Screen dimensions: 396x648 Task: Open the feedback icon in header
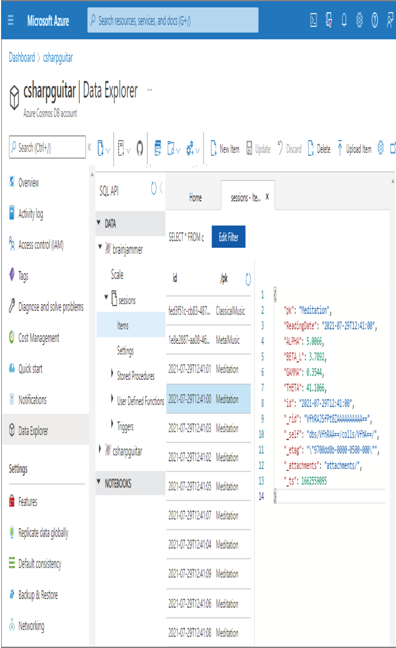point(390,20)
